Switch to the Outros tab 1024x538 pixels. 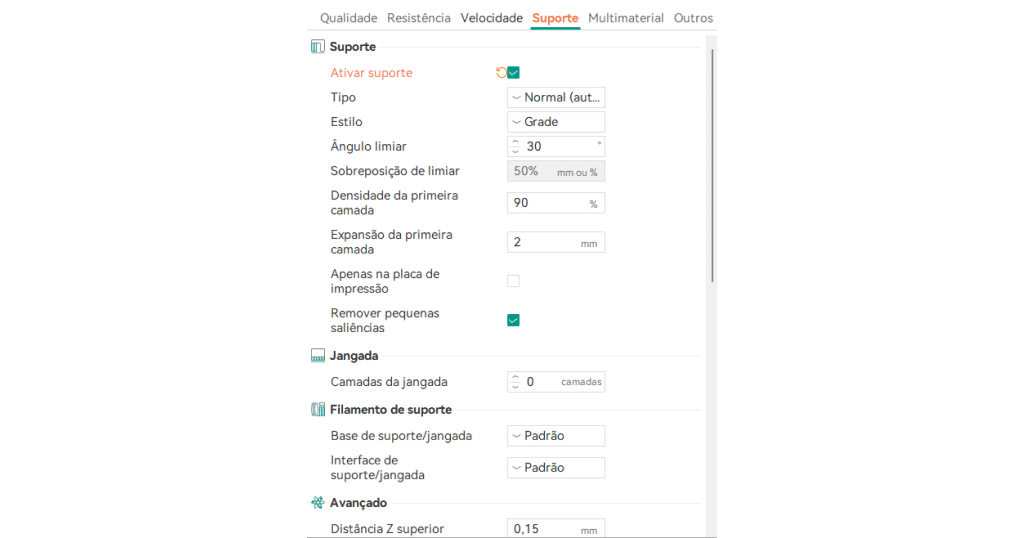(x=693, y=18)
